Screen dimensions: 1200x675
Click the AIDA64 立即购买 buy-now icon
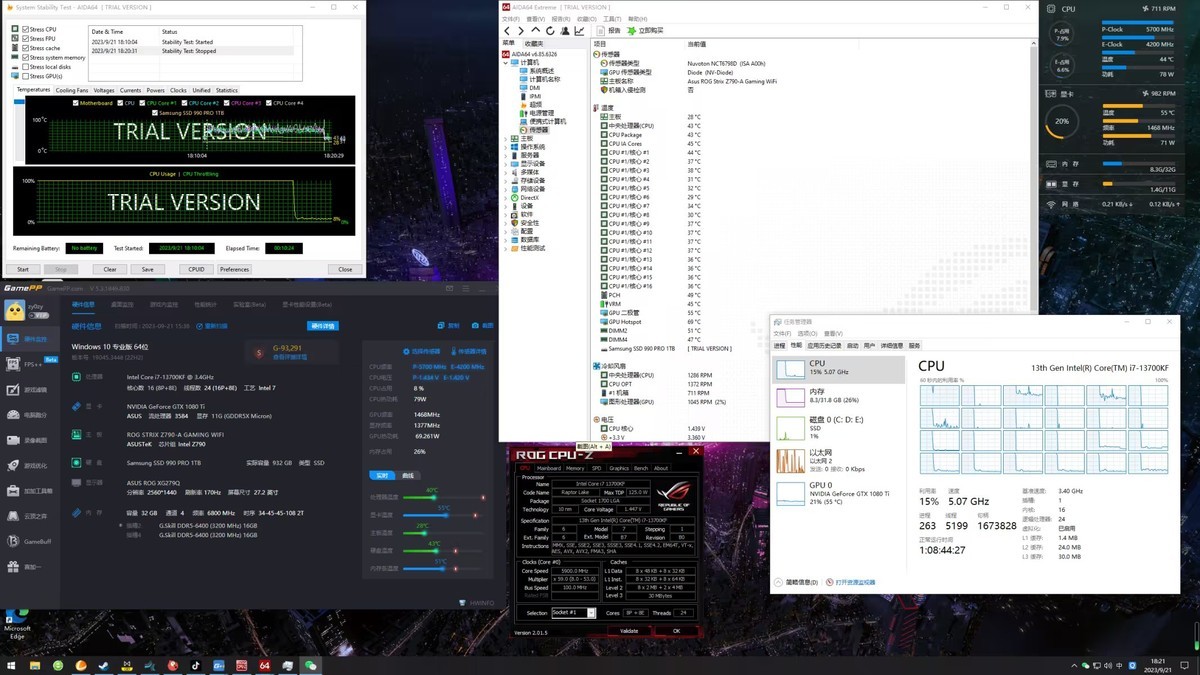(632, 31)
